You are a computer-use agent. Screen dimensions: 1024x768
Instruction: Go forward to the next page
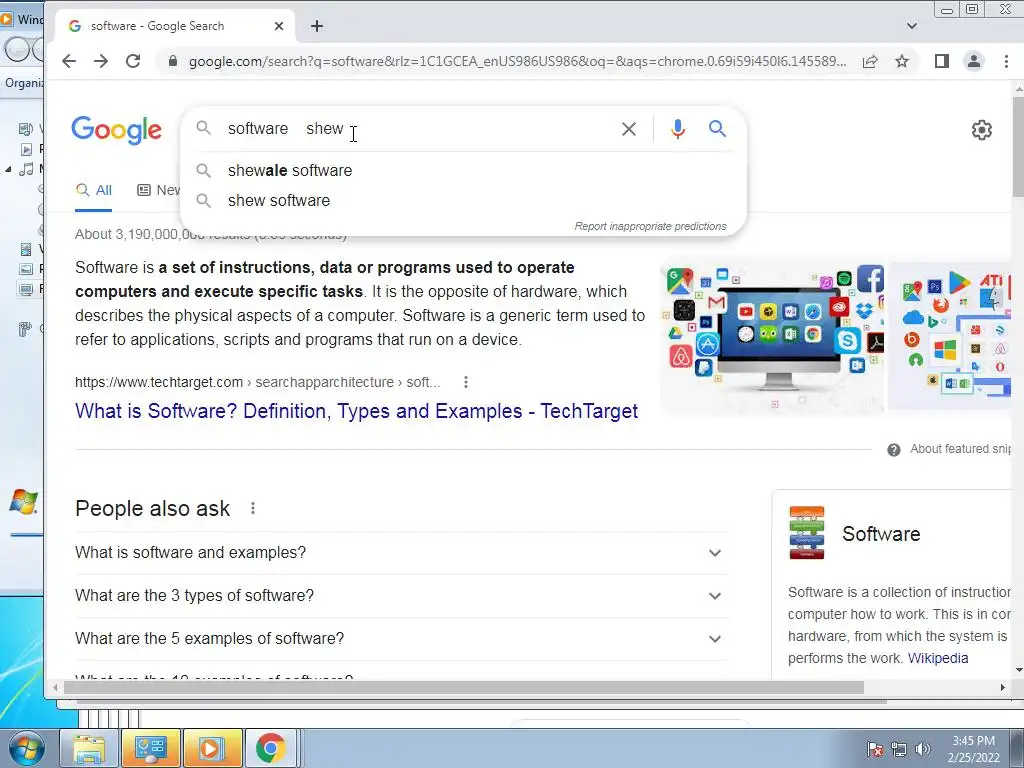(101, 61)
